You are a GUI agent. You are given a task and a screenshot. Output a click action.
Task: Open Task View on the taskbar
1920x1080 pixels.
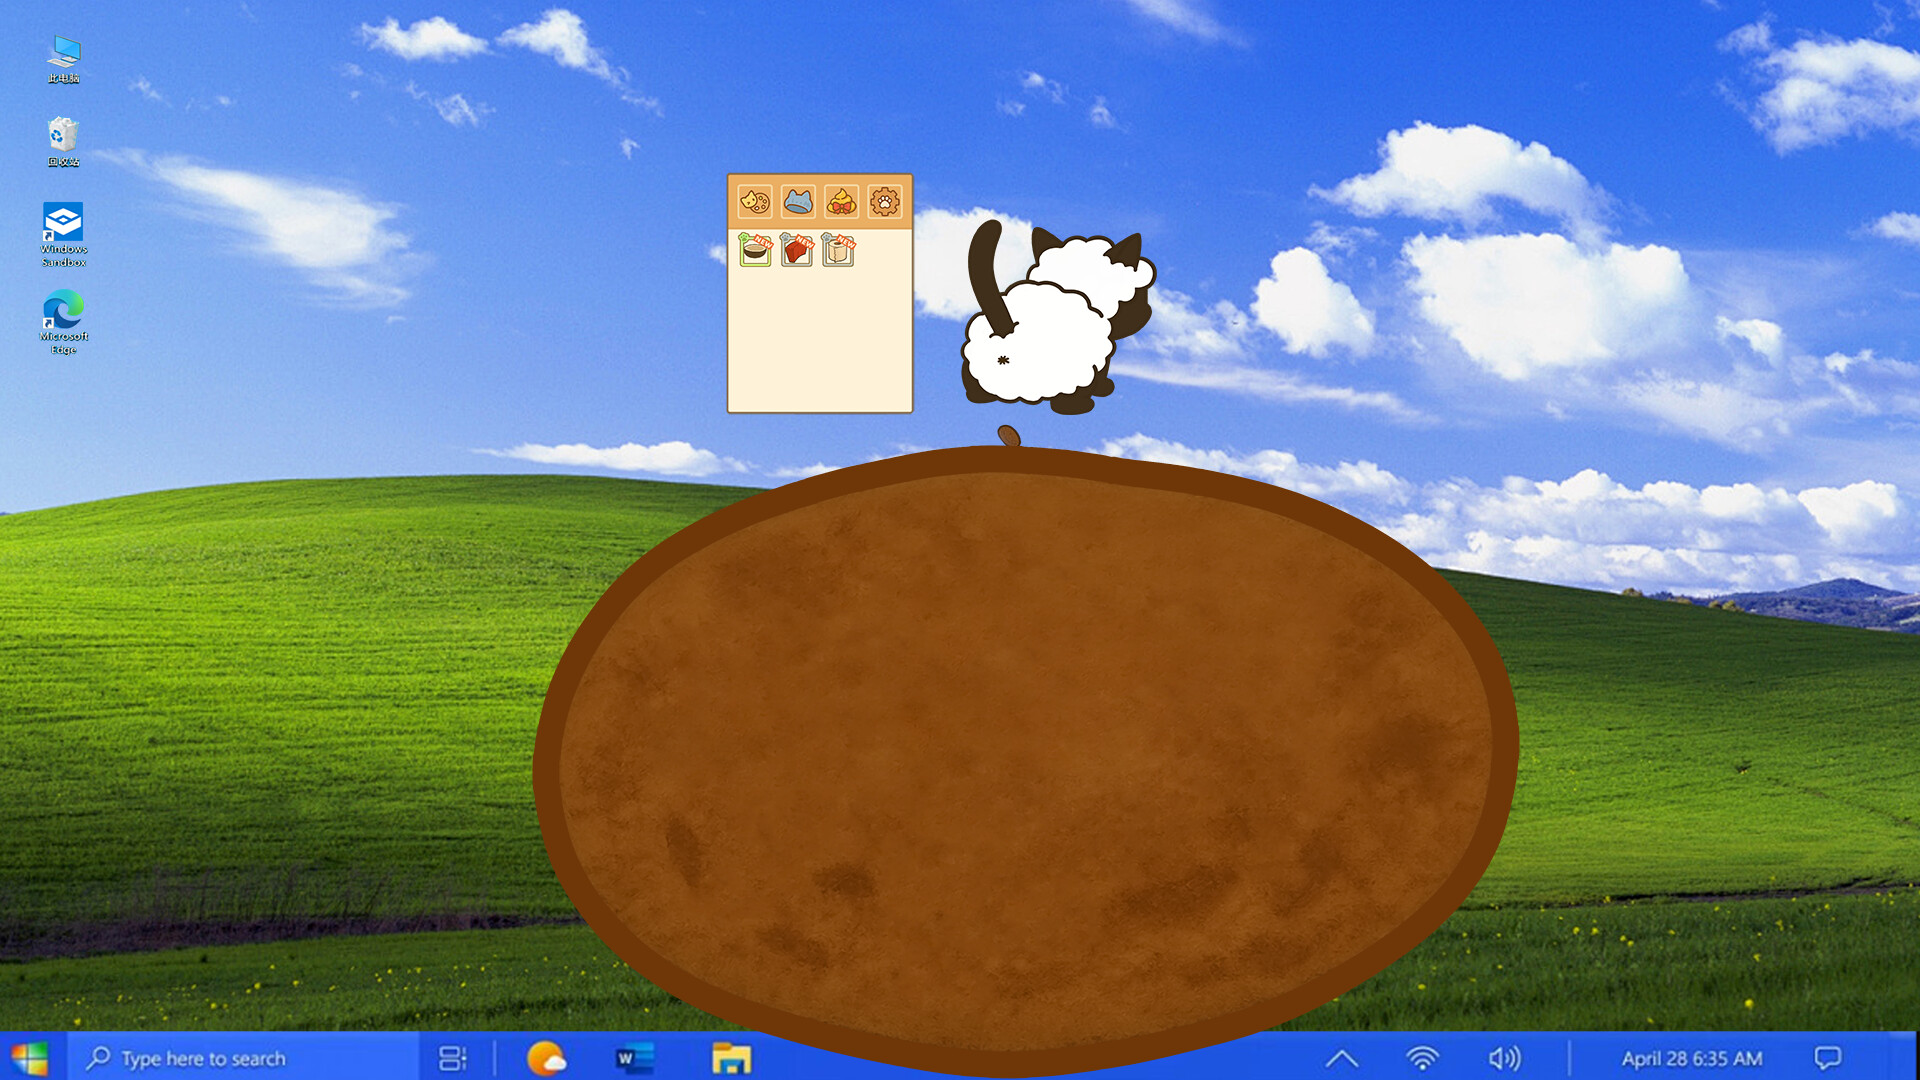[453, 1057]
